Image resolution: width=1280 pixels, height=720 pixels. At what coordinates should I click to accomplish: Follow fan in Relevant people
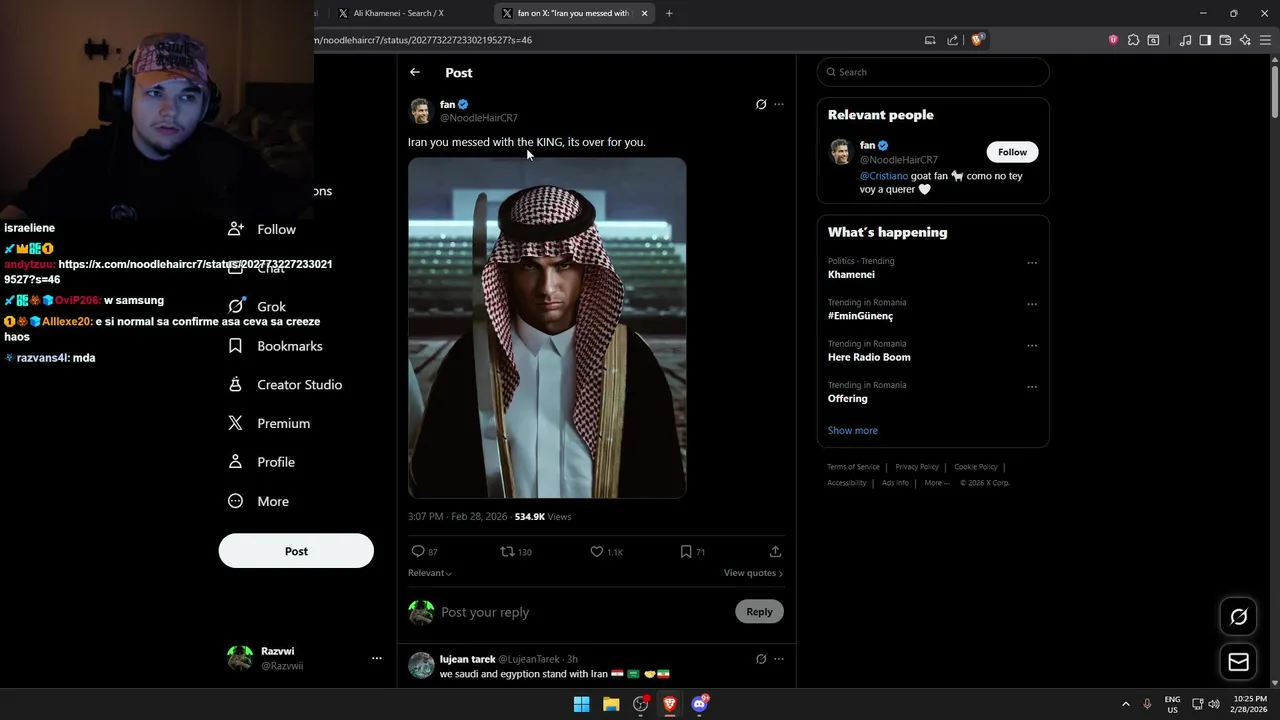tap(1012, 152)
